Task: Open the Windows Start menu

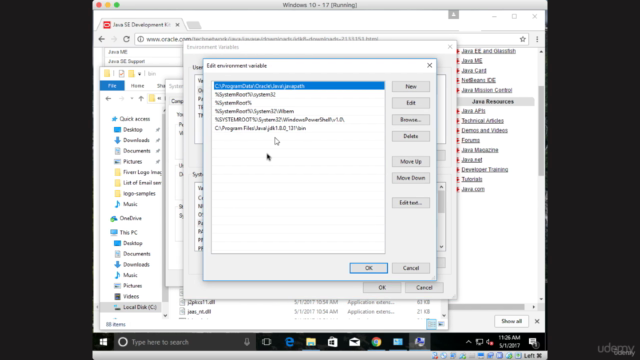Action: tap(103, 342)
